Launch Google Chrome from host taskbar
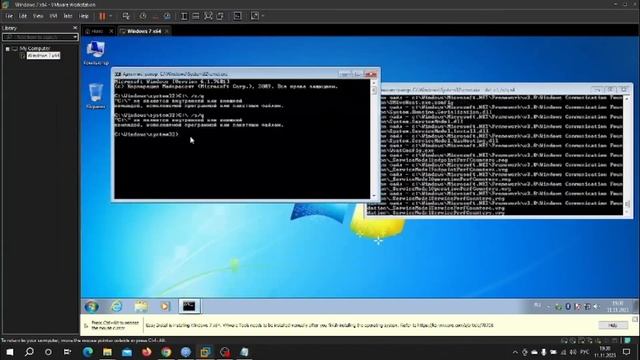640x360 pixels. (166, 352)
